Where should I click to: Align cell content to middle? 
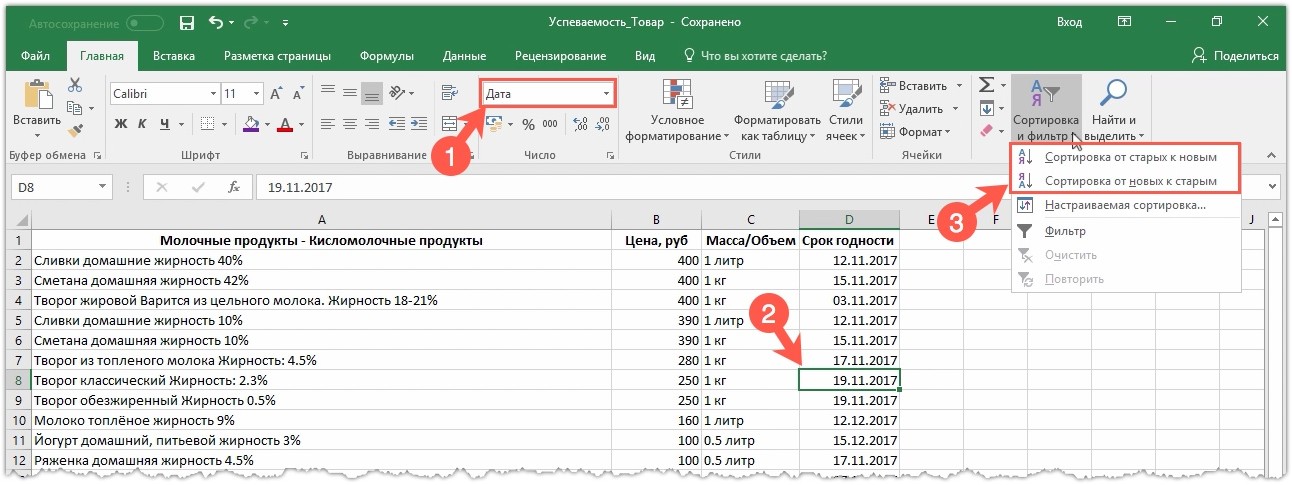349,93
